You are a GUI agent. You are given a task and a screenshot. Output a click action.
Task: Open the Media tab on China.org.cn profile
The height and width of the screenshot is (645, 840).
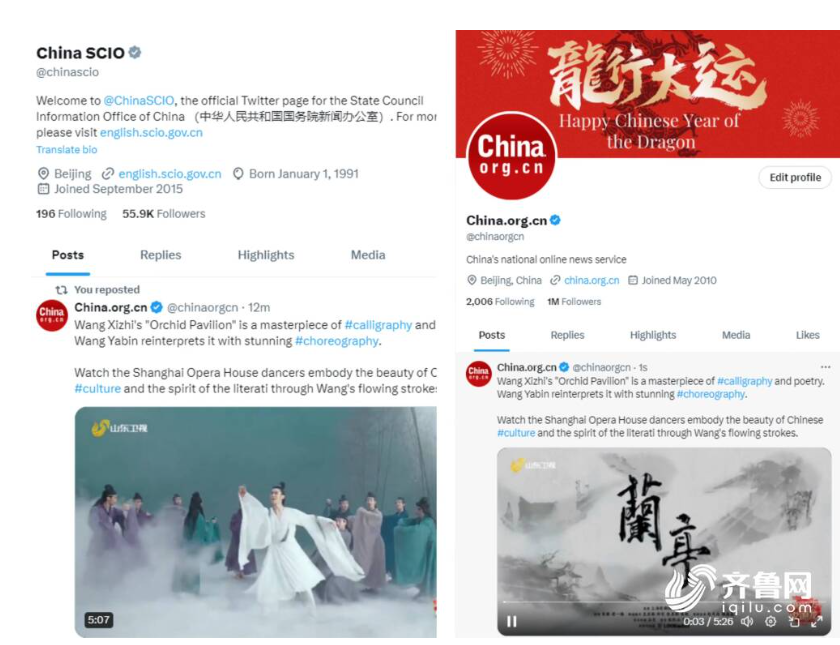click(736, 335)
